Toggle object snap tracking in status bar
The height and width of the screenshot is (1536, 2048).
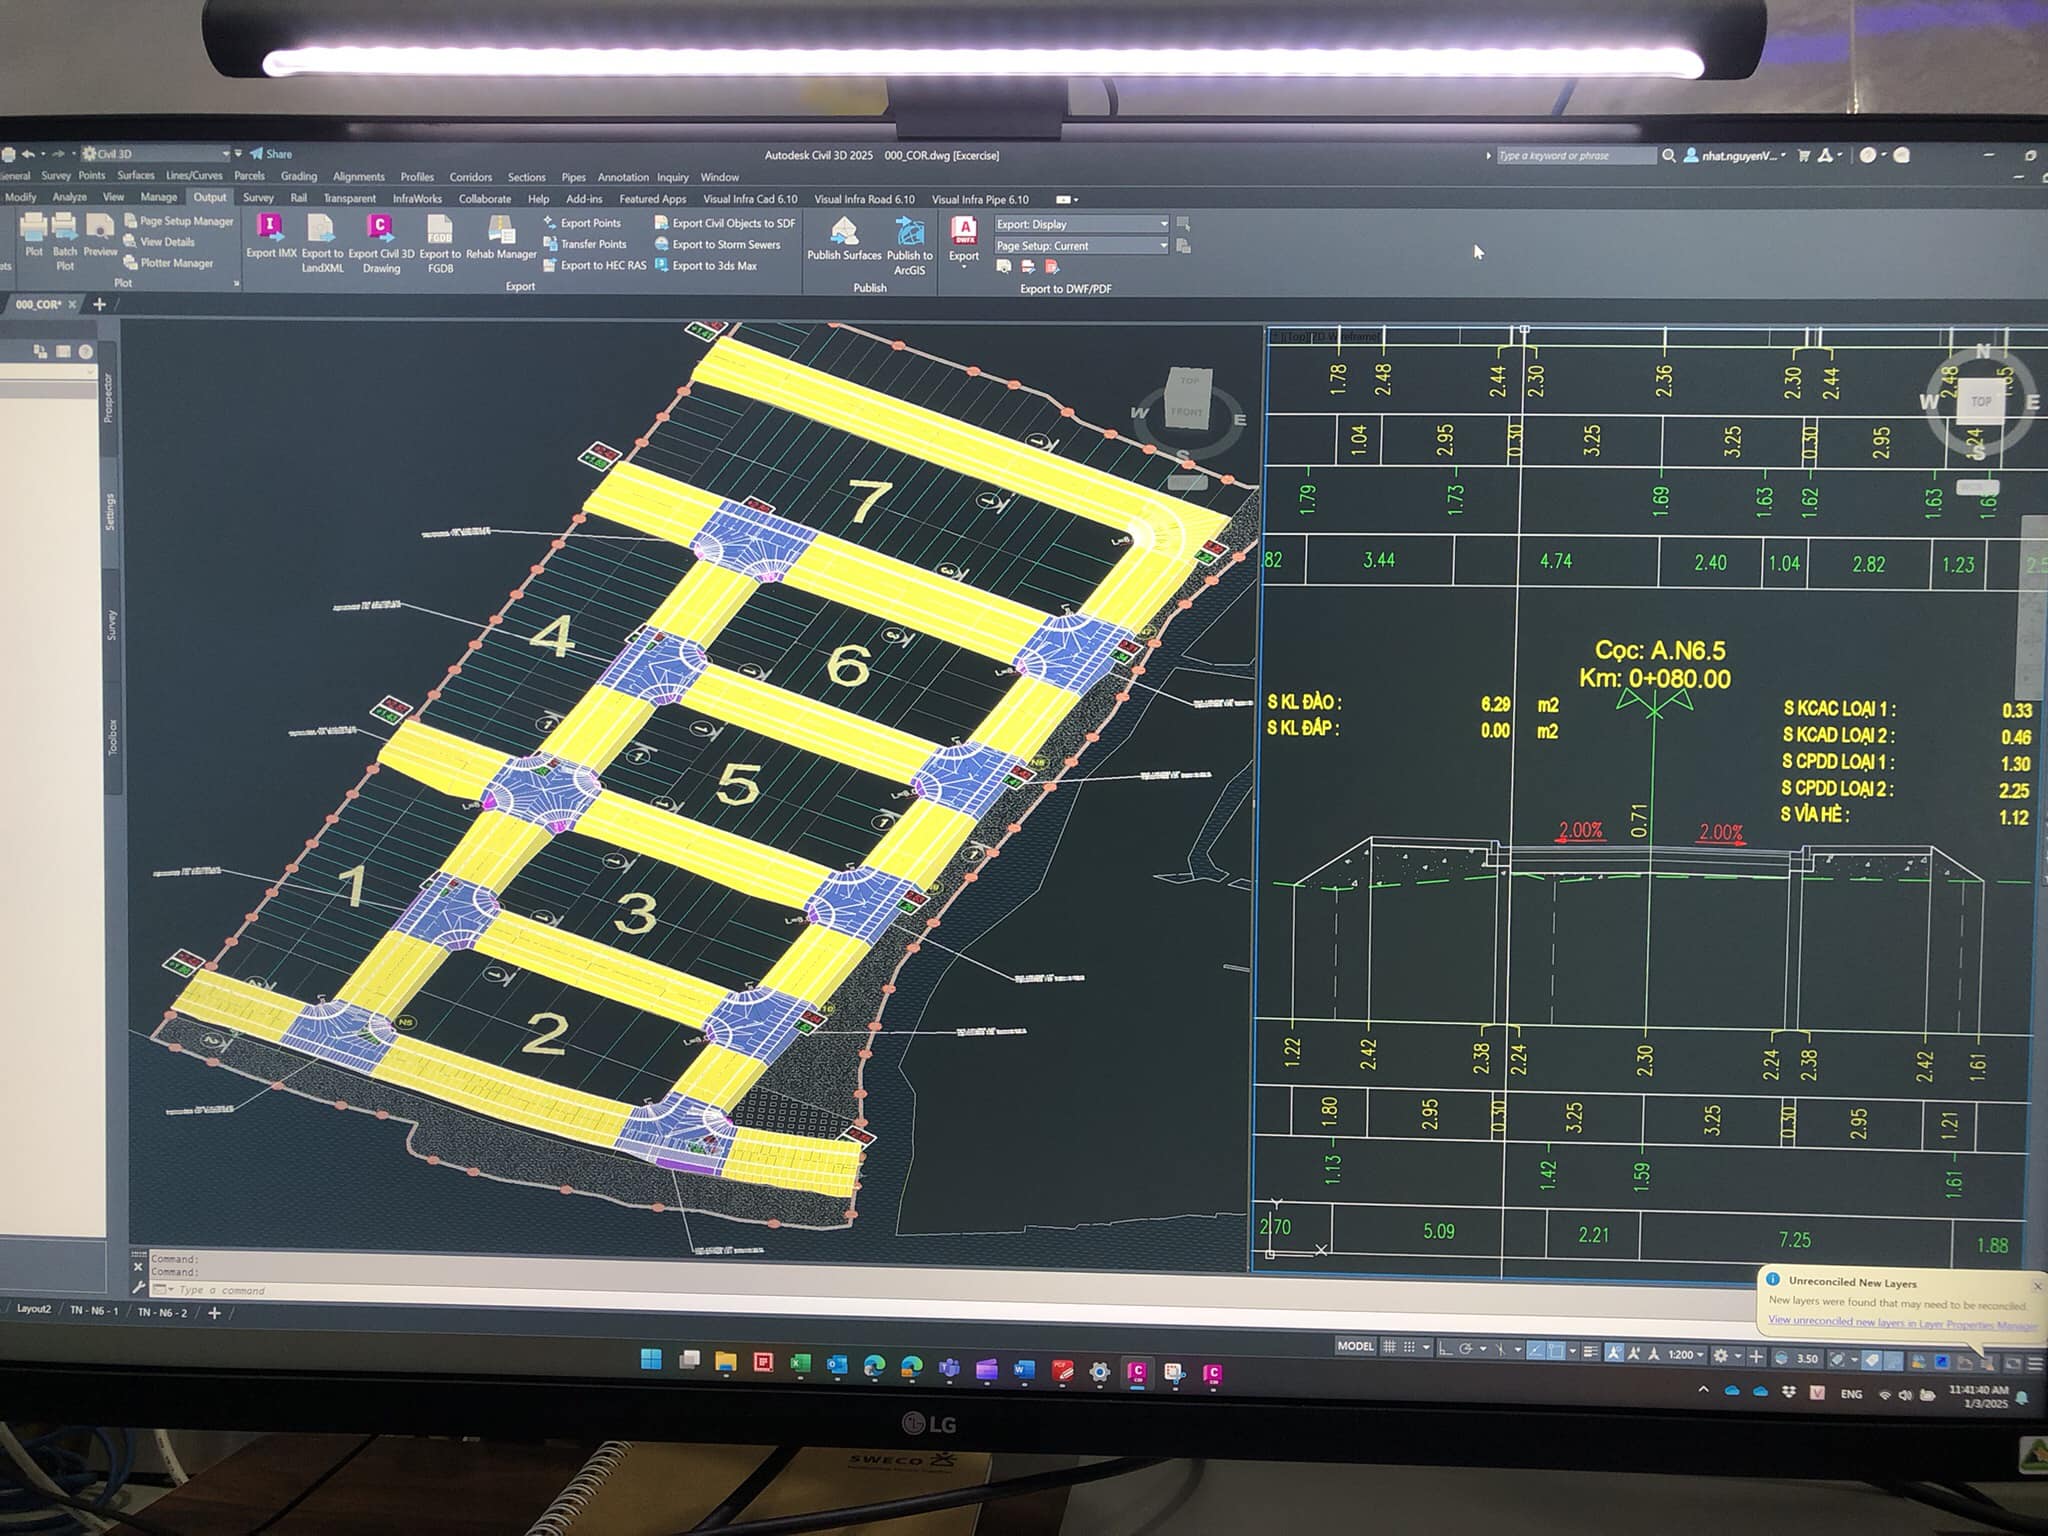pyautogui.click(x=1535, y=1351)
